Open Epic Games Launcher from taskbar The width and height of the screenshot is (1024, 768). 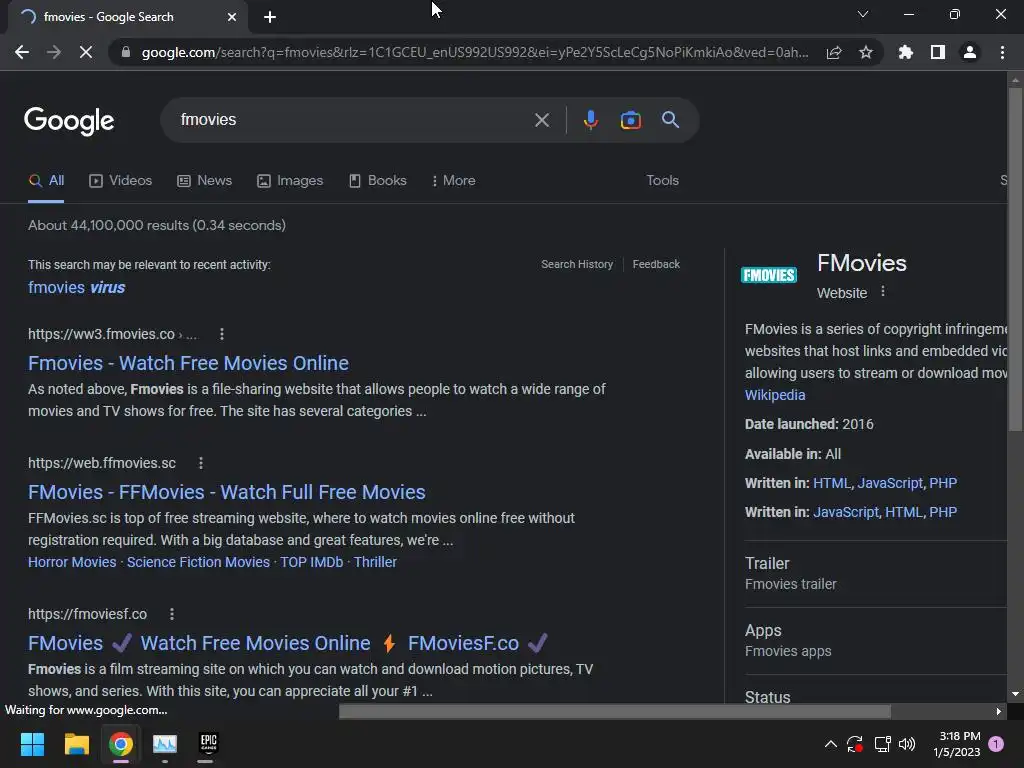click(x=208, y=744)
